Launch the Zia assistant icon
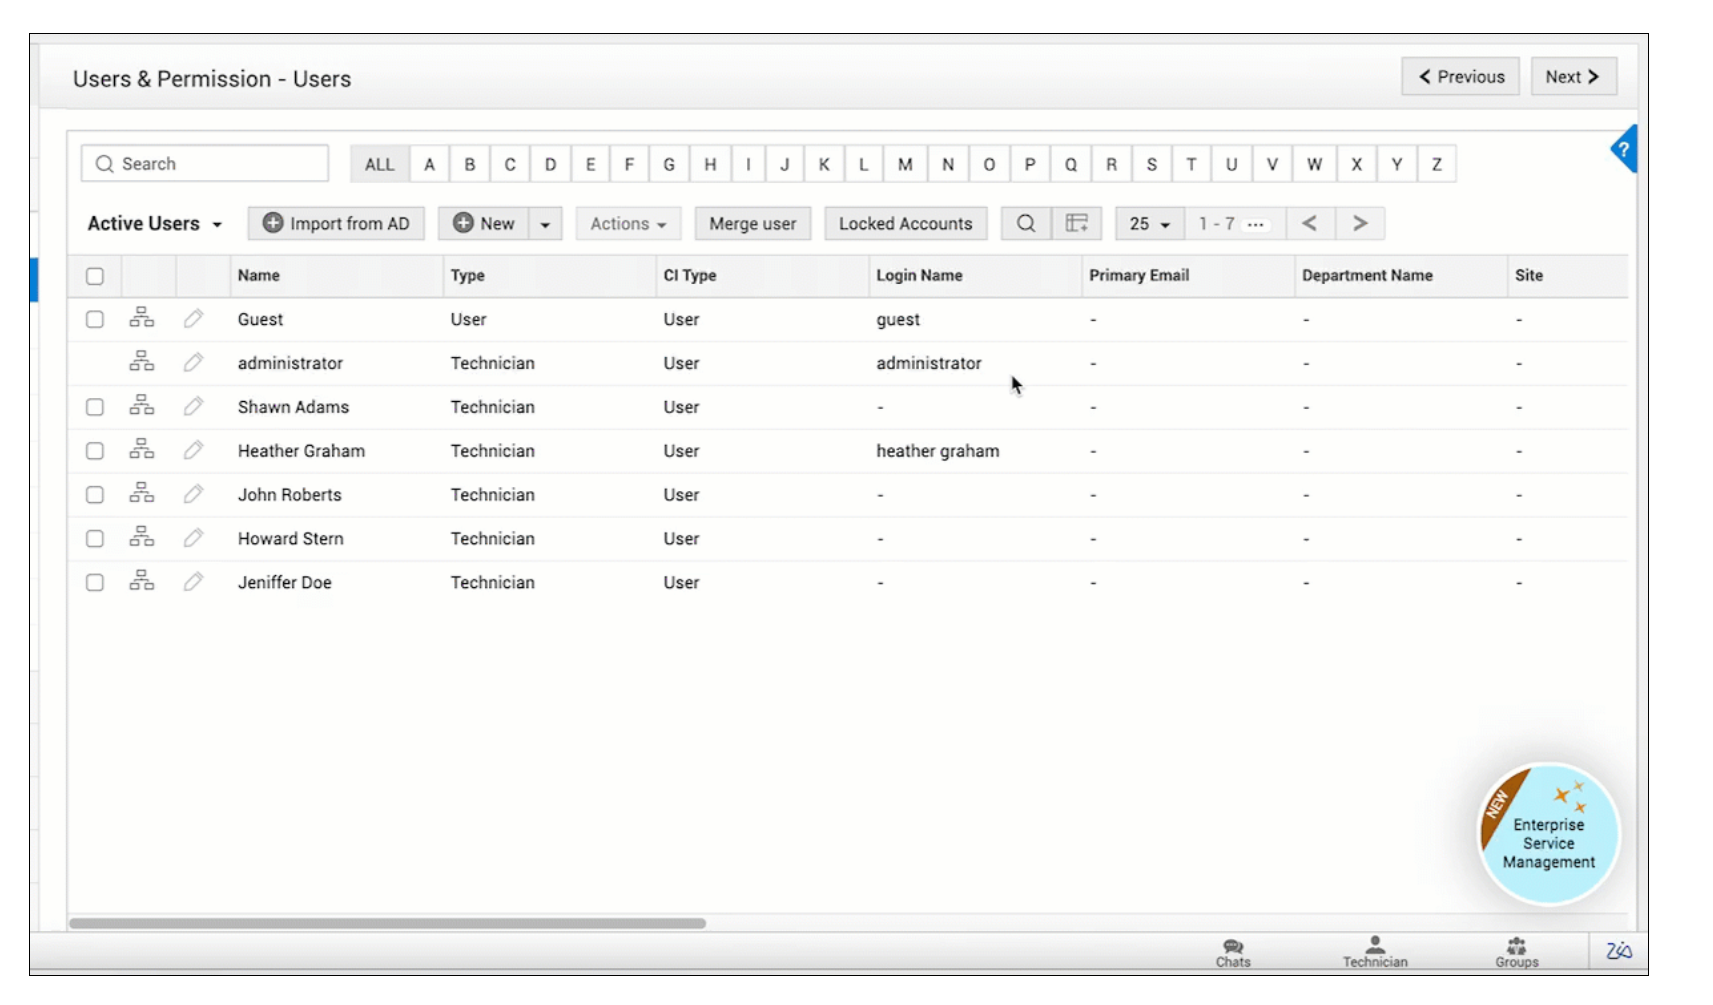The image size is (1713, 1005). coord(1618,951)
